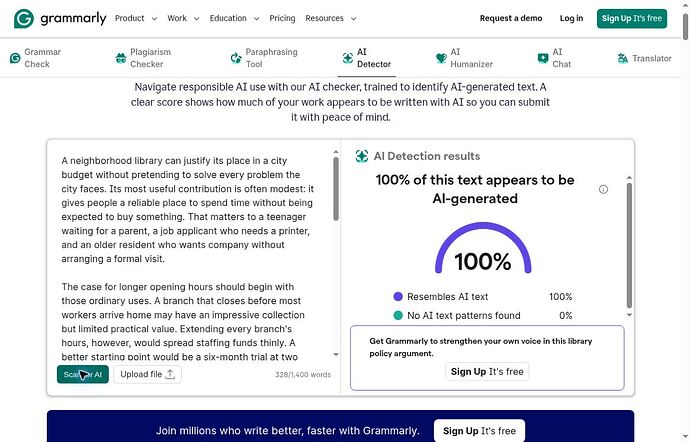Click the 100% value beside Resembles AI text

(561, 297)
